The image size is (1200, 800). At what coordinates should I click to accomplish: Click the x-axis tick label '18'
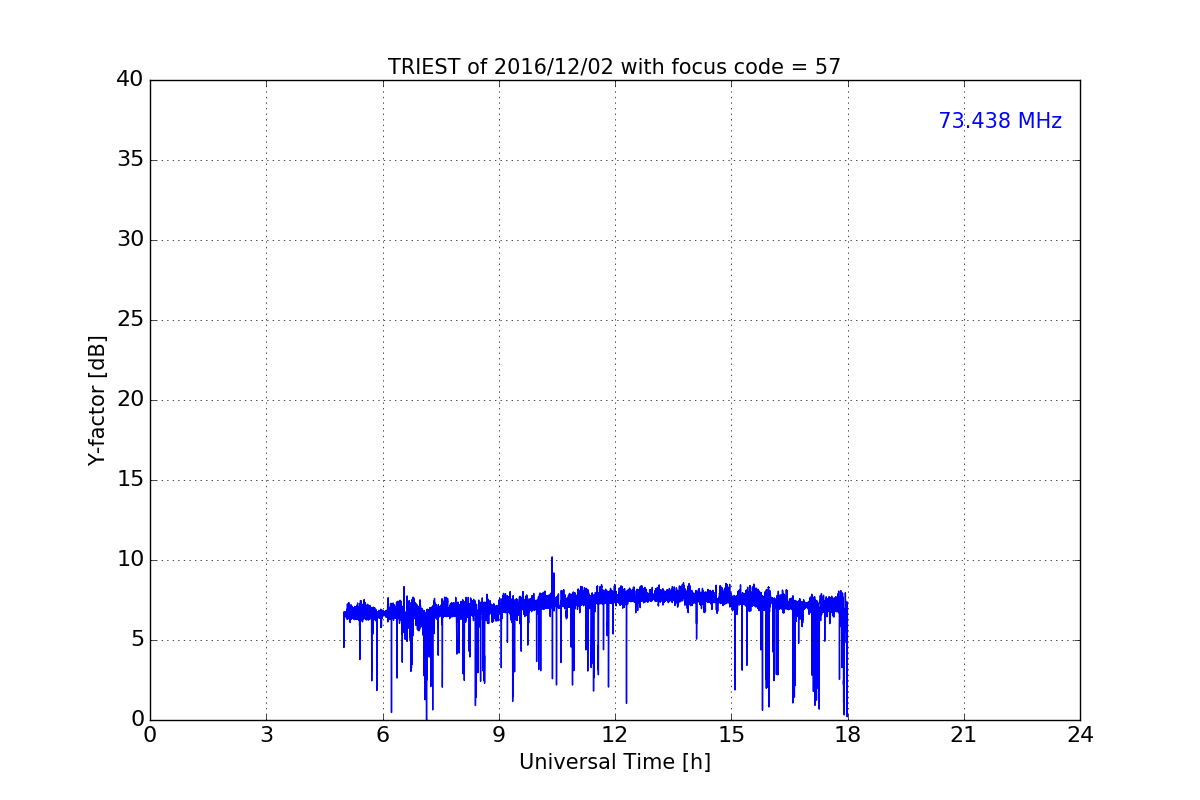[848, 735]
